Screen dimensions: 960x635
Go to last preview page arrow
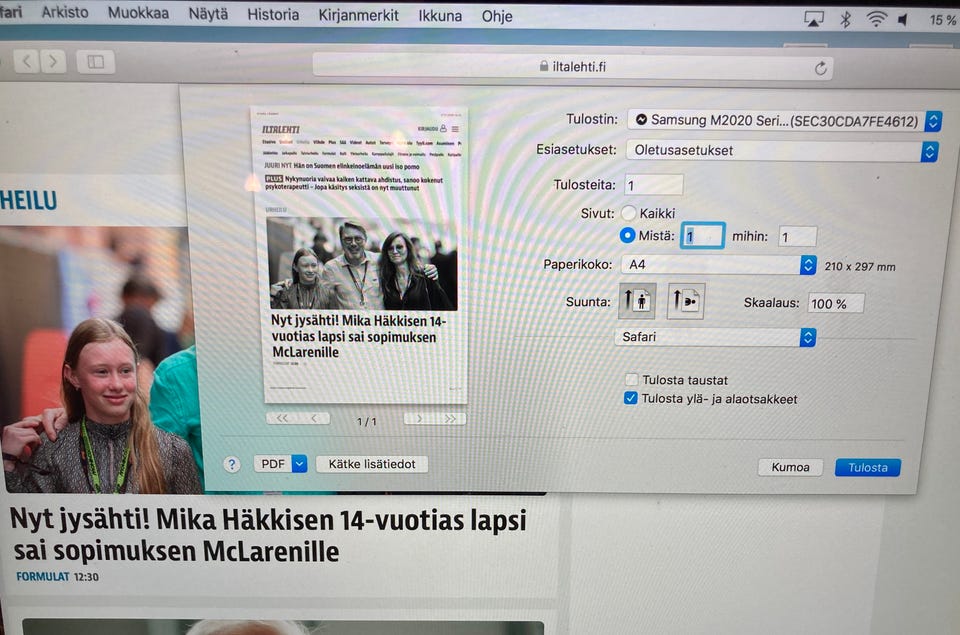451,419
